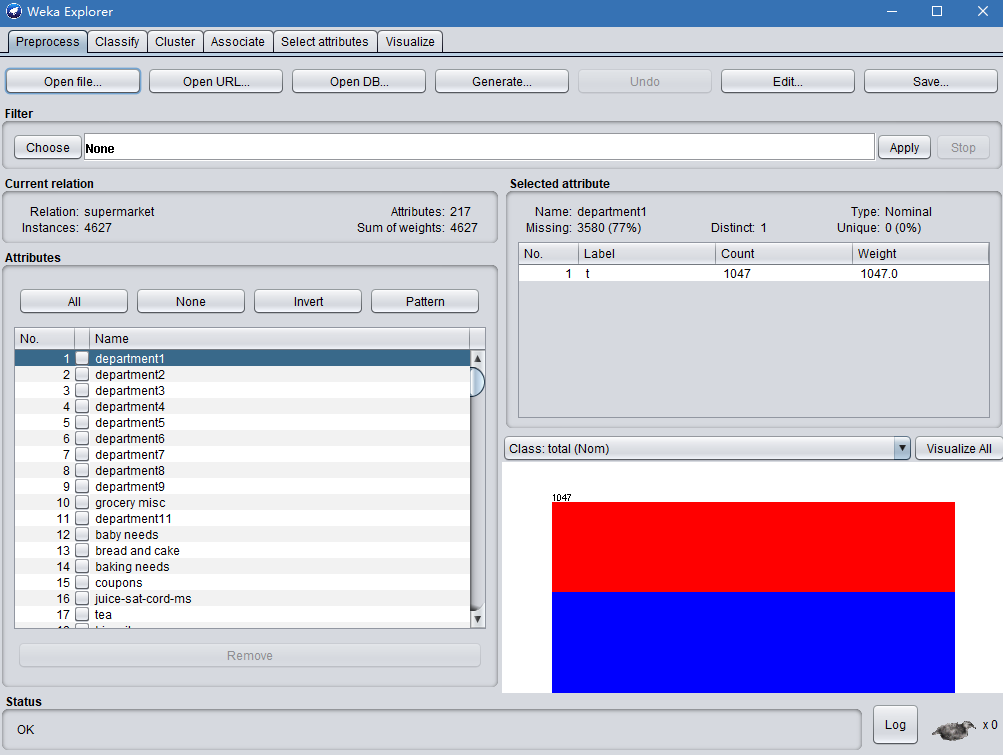
Task: Check the grocery misc attribute box
Action: click(82, 503)
